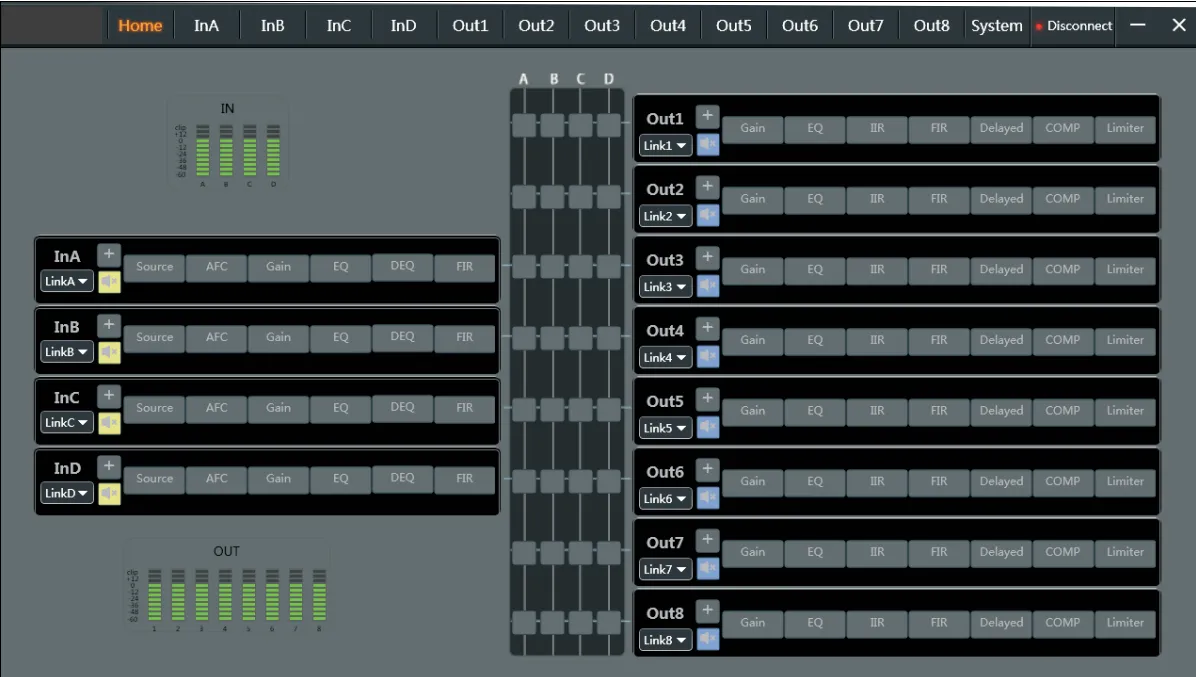This screenshot has width=1196, height=677.
Task: Open the Limiter module for Out4
Action: 1125,340
